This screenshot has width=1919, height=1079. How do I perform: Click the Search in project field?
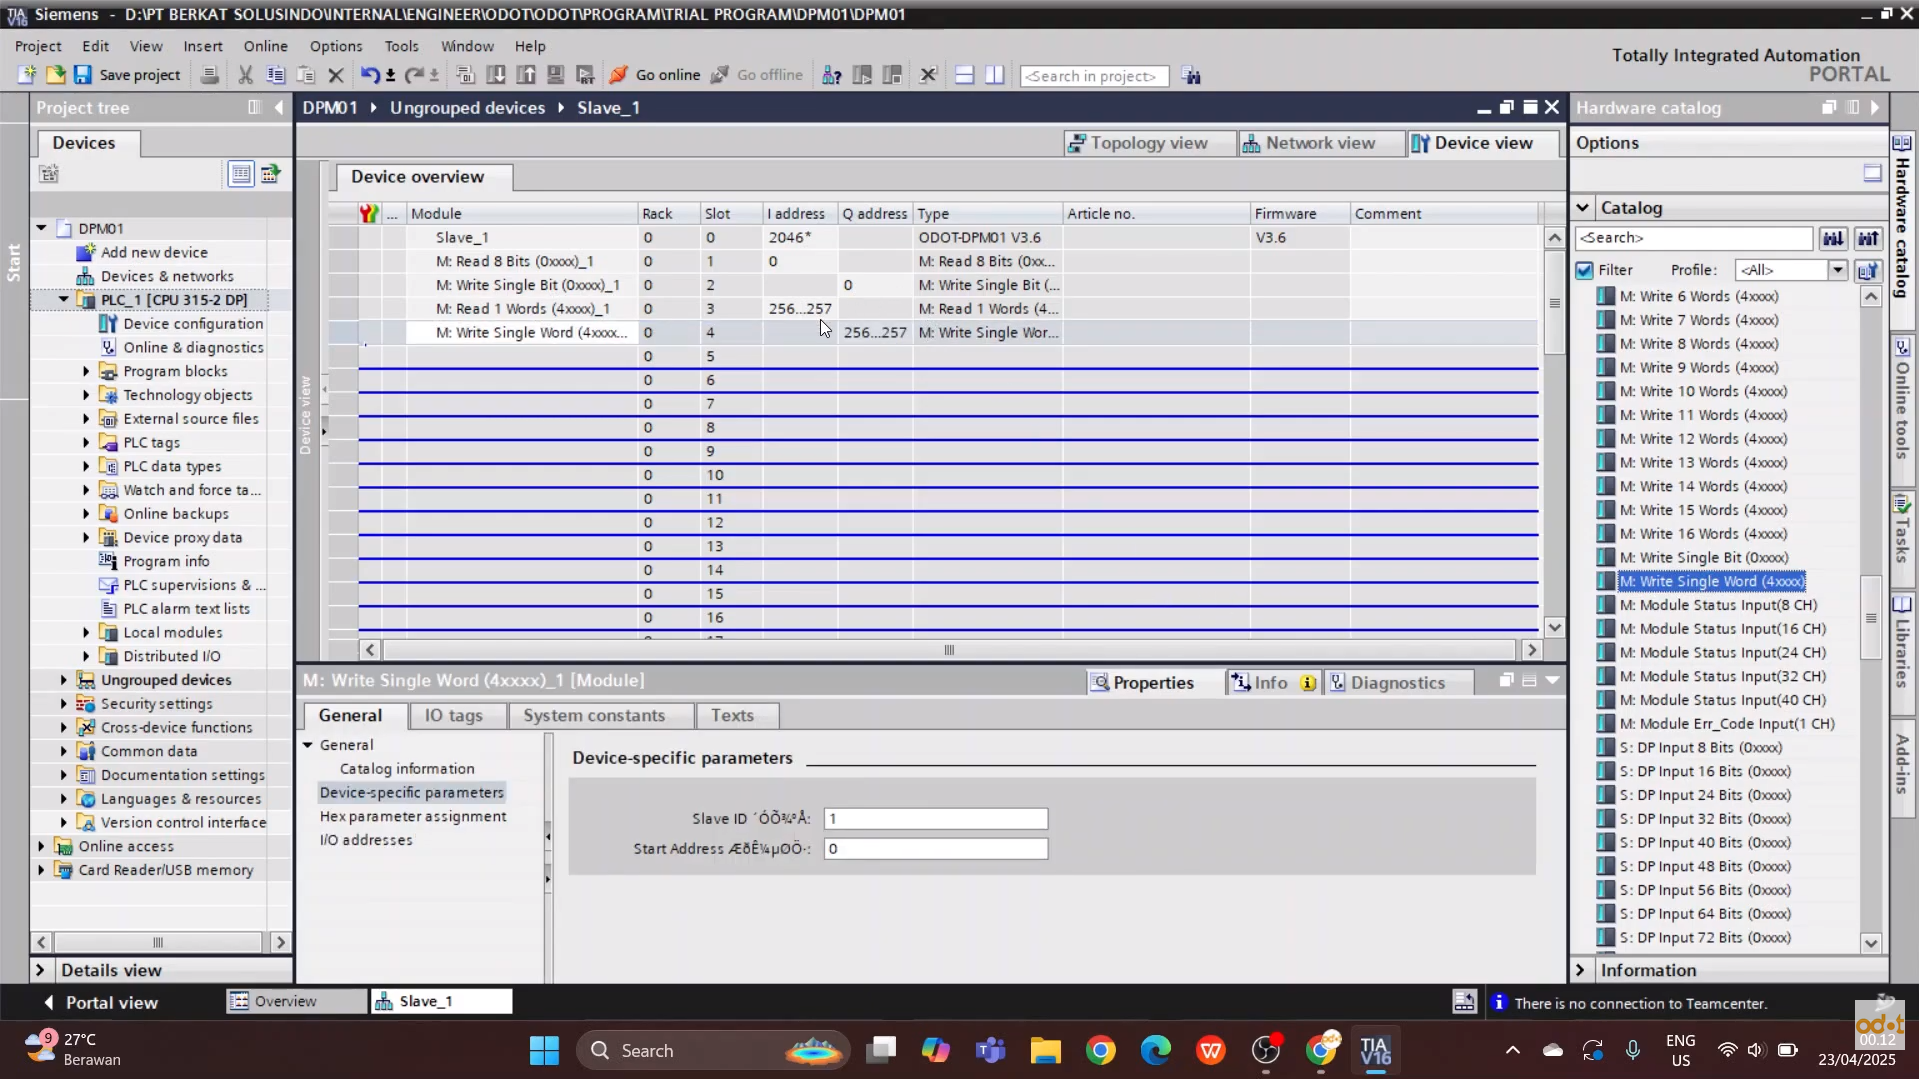pos(1094,76)
